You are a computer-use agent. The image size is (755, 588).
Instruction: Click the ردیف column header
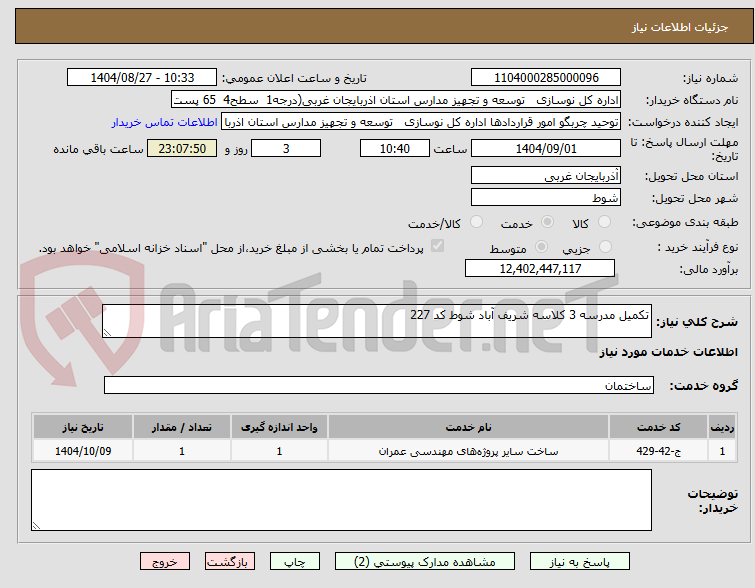[722, 427]
